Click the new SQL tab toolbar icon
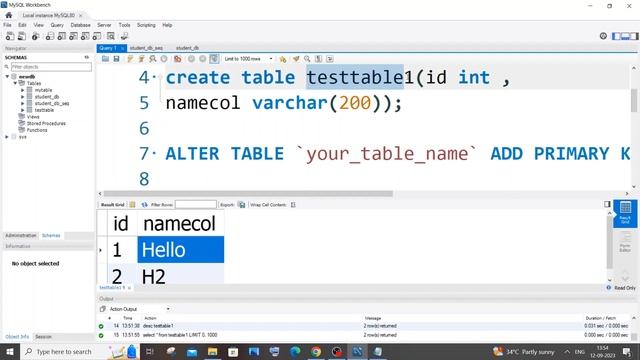Image resolution: width=640 pixels, height=360 pixels. pos(10,36)
